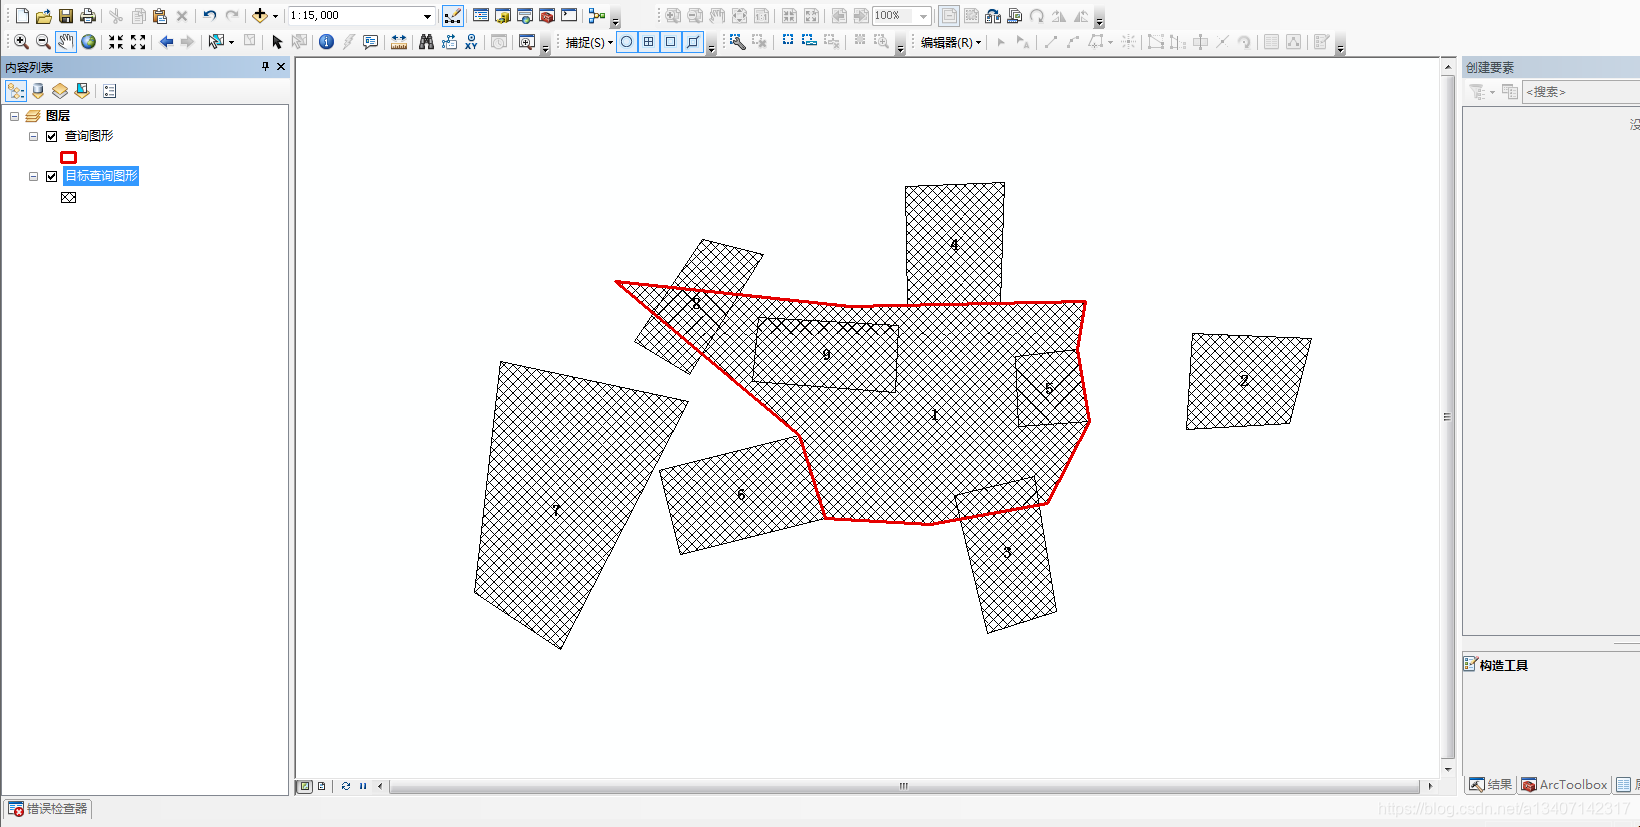Collapse the 图层 data frame tree node

pyautogui.click(x=15, y=116)
